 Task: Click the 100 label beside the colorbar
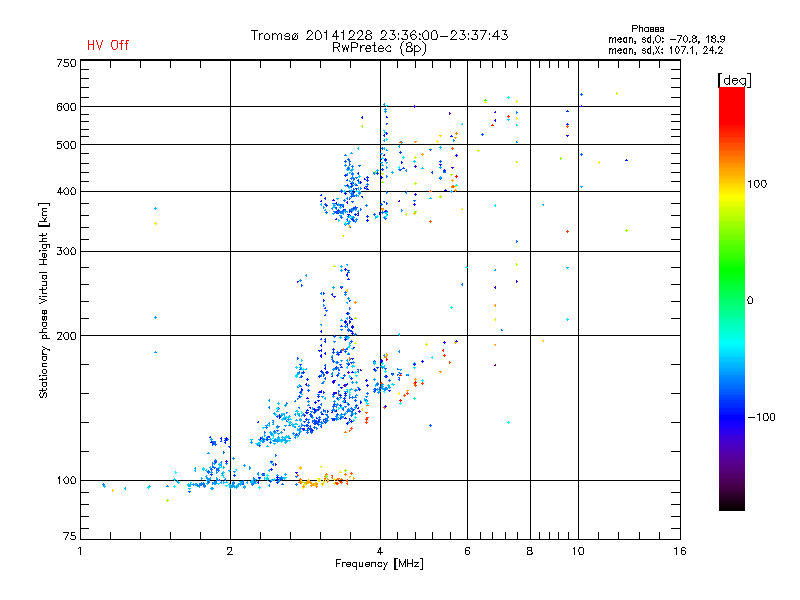[x=757, y=184]
